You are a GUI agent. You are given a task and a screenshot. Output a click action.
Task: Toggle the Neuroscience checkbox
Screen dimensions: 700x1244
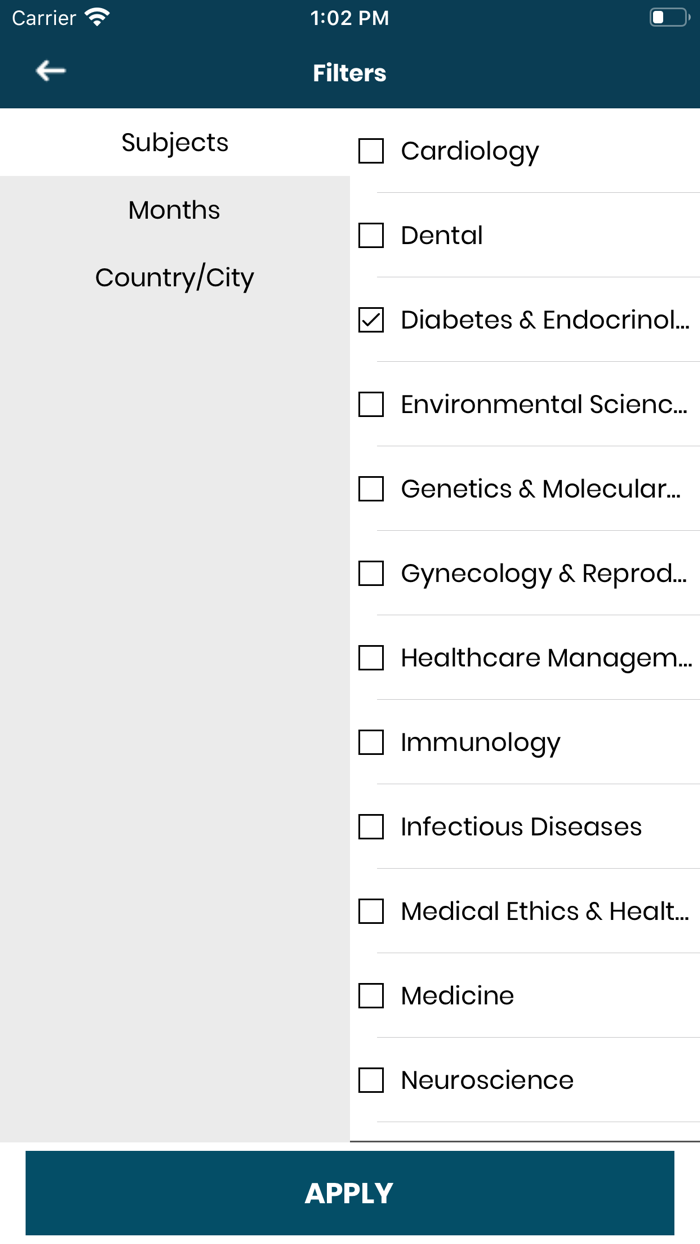[x=371, y=1080]
